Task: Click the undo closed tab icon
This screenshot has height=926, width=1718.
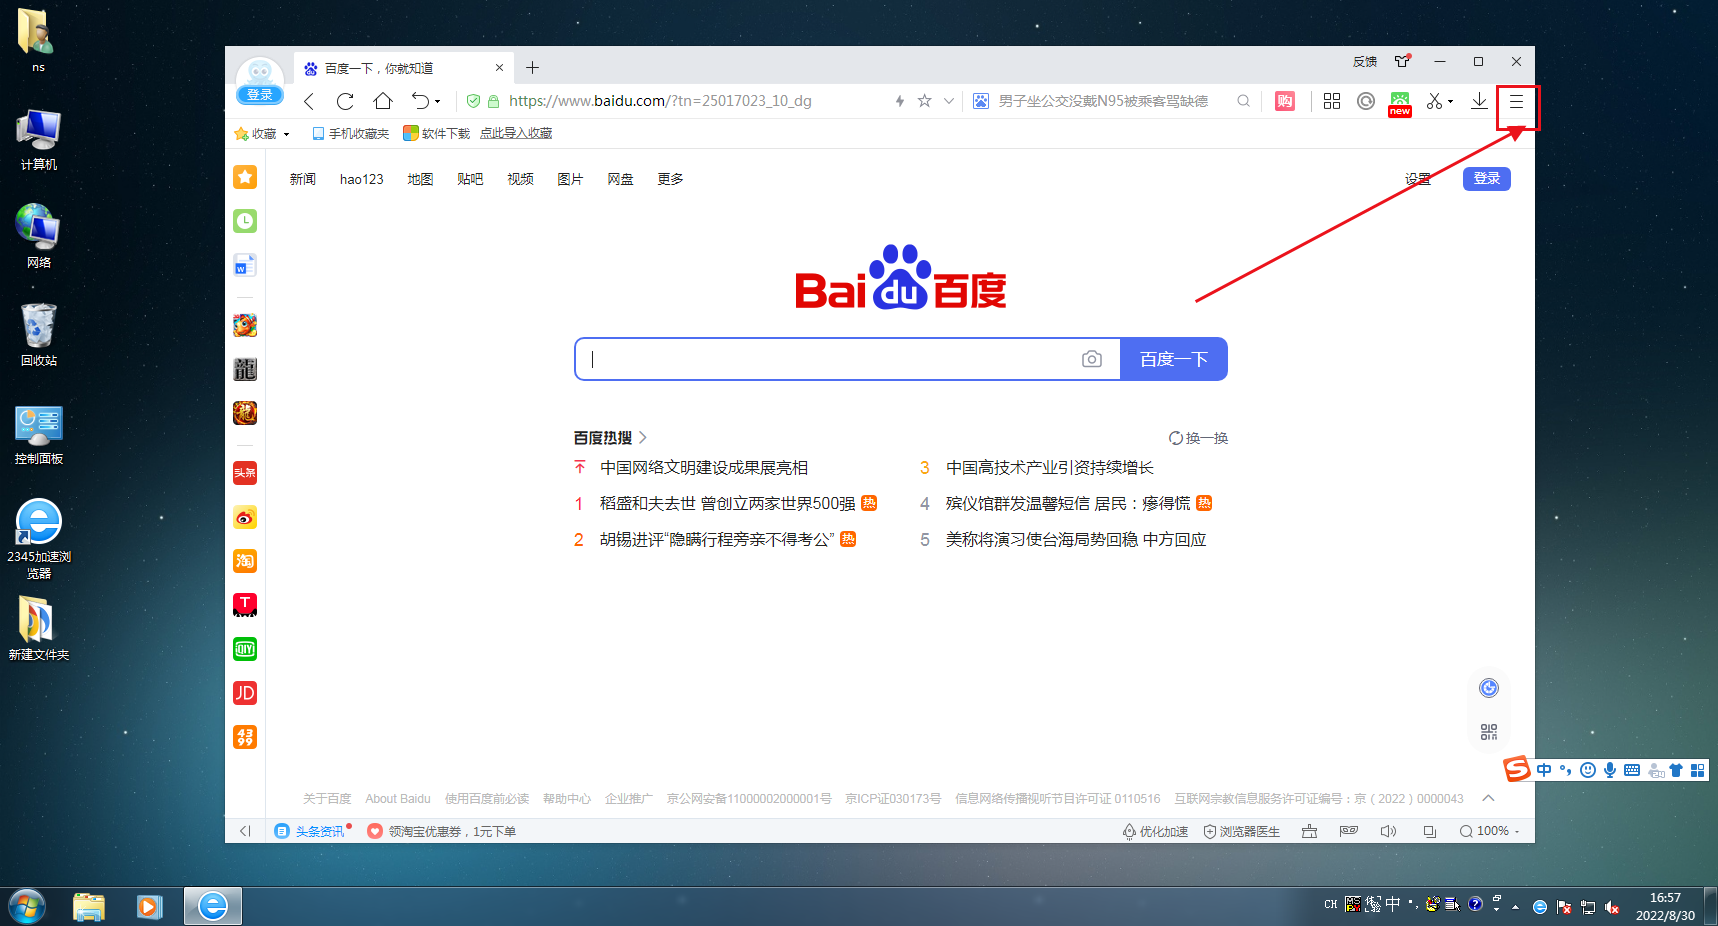Action: [420, 101]
